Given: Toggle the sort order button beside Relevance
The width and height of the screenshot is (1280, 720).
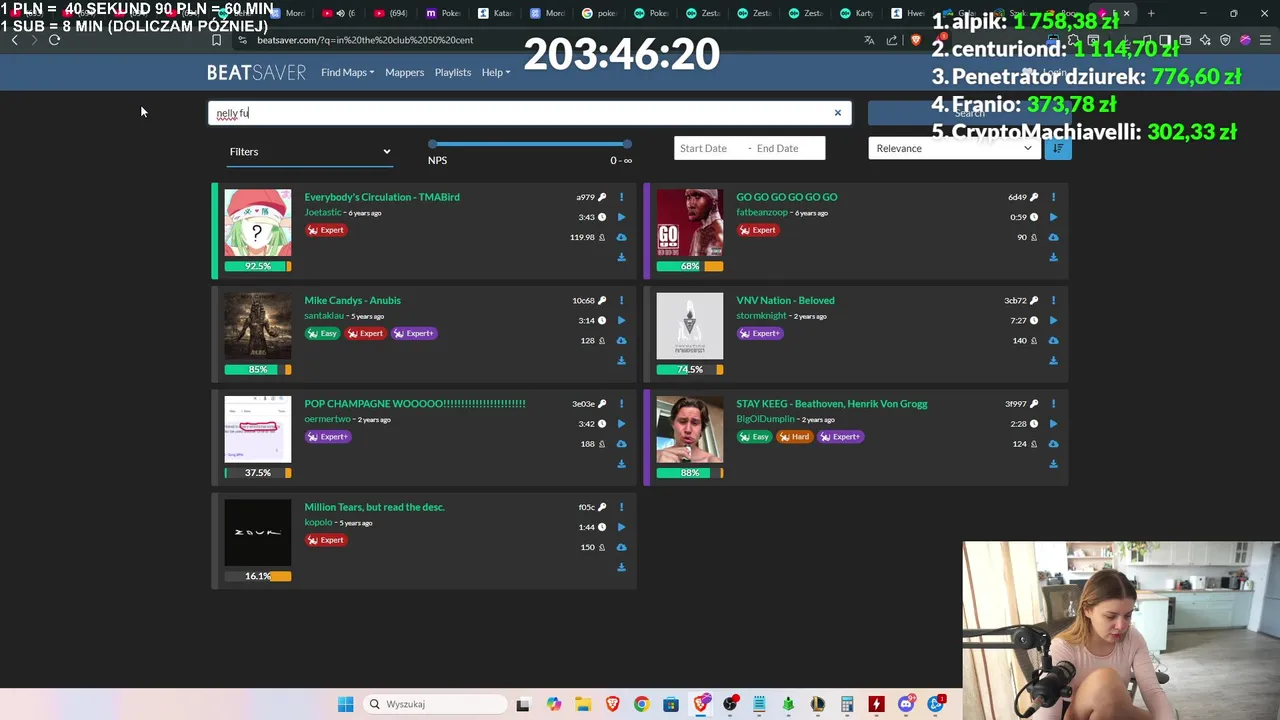Looking at the screenshot, I should [1058, 148].
